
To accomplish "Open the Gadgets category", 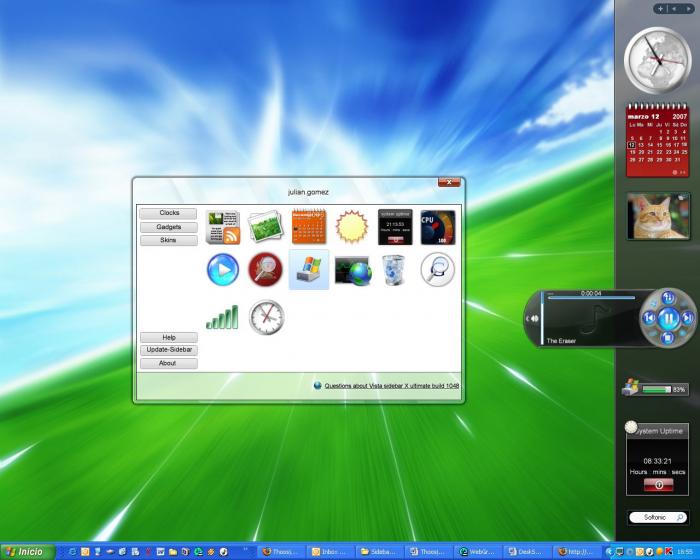I will tap(168, 227).
